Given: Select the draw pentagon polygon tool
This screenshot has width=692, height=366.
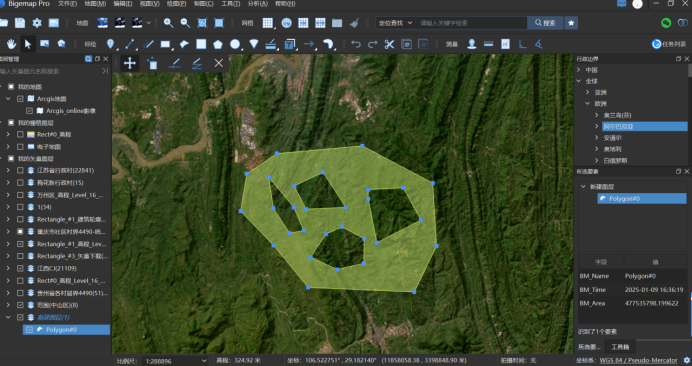Looking at the screenshot, I should [218, 44].
